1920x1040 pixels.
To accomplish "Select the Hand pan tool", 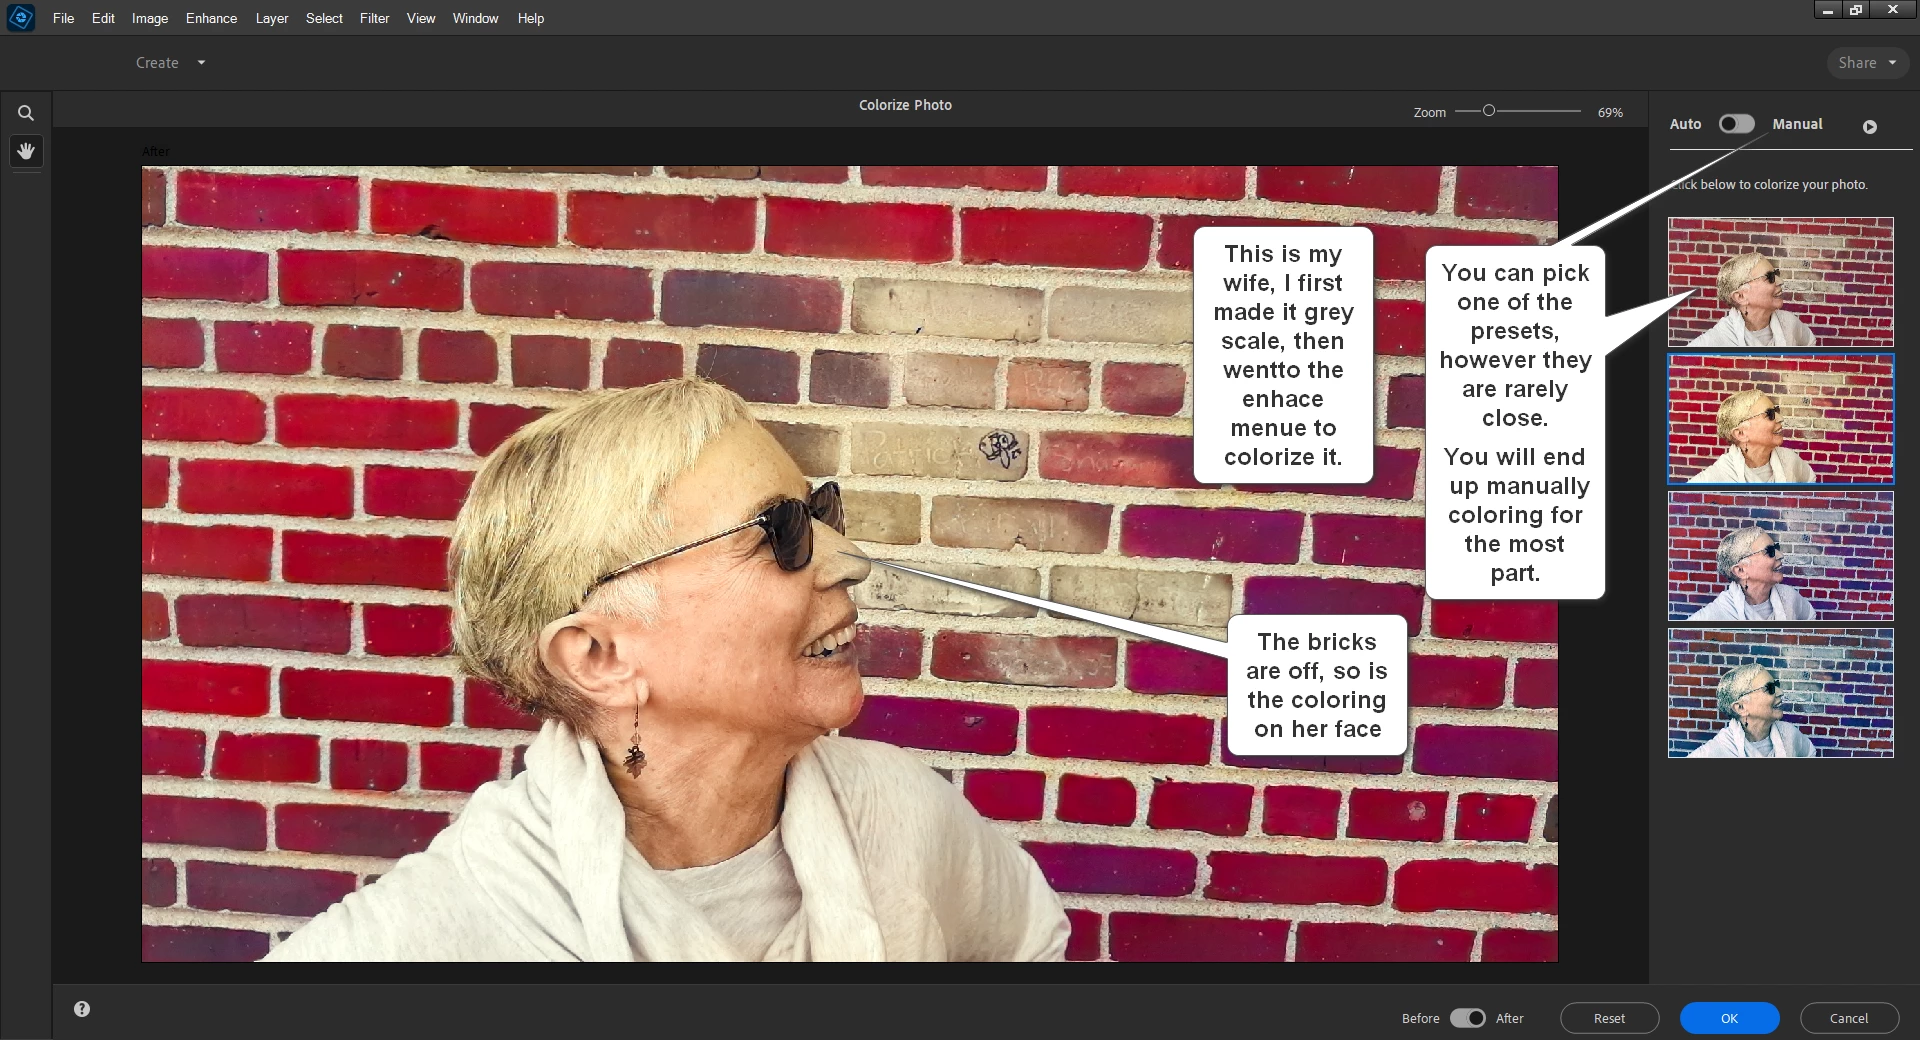I will coord(26,151).
